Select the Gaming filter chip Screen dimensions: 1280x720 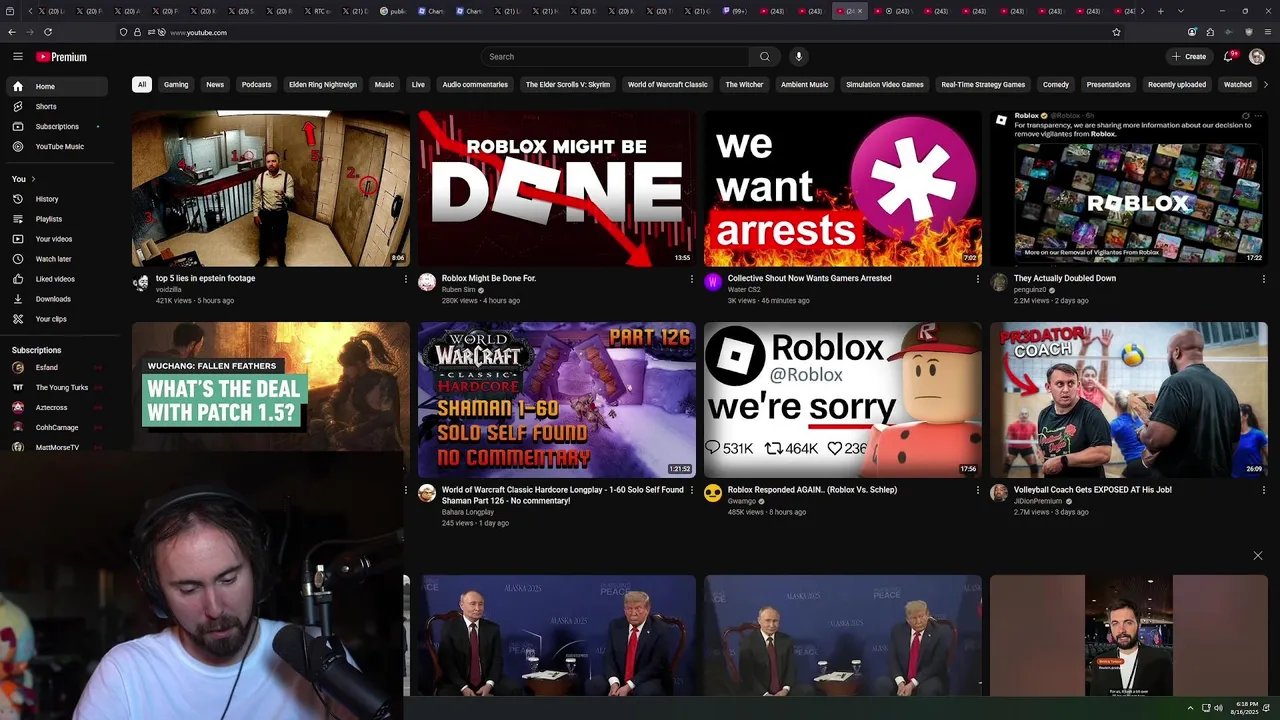(176, 85)
